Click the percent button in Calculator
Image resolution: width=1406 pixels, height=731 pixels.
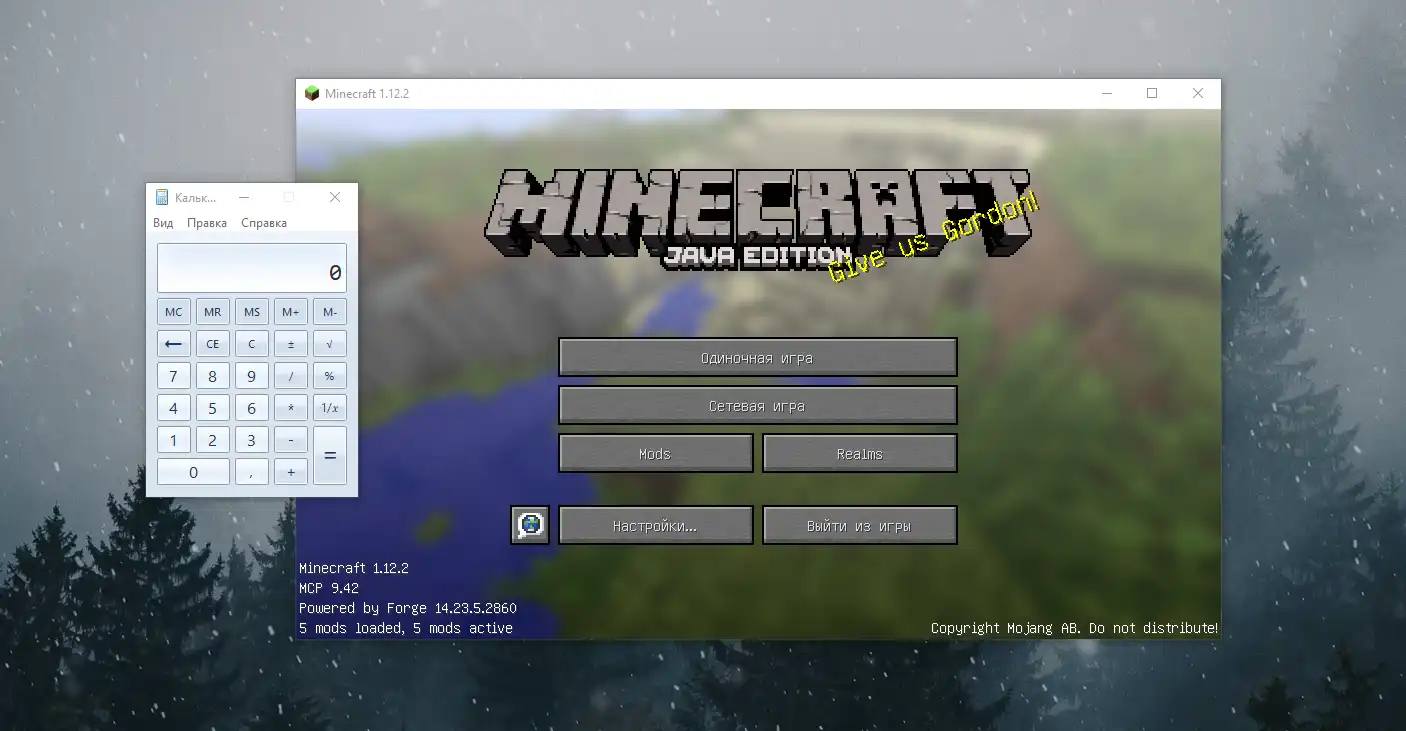pos(330,376)
